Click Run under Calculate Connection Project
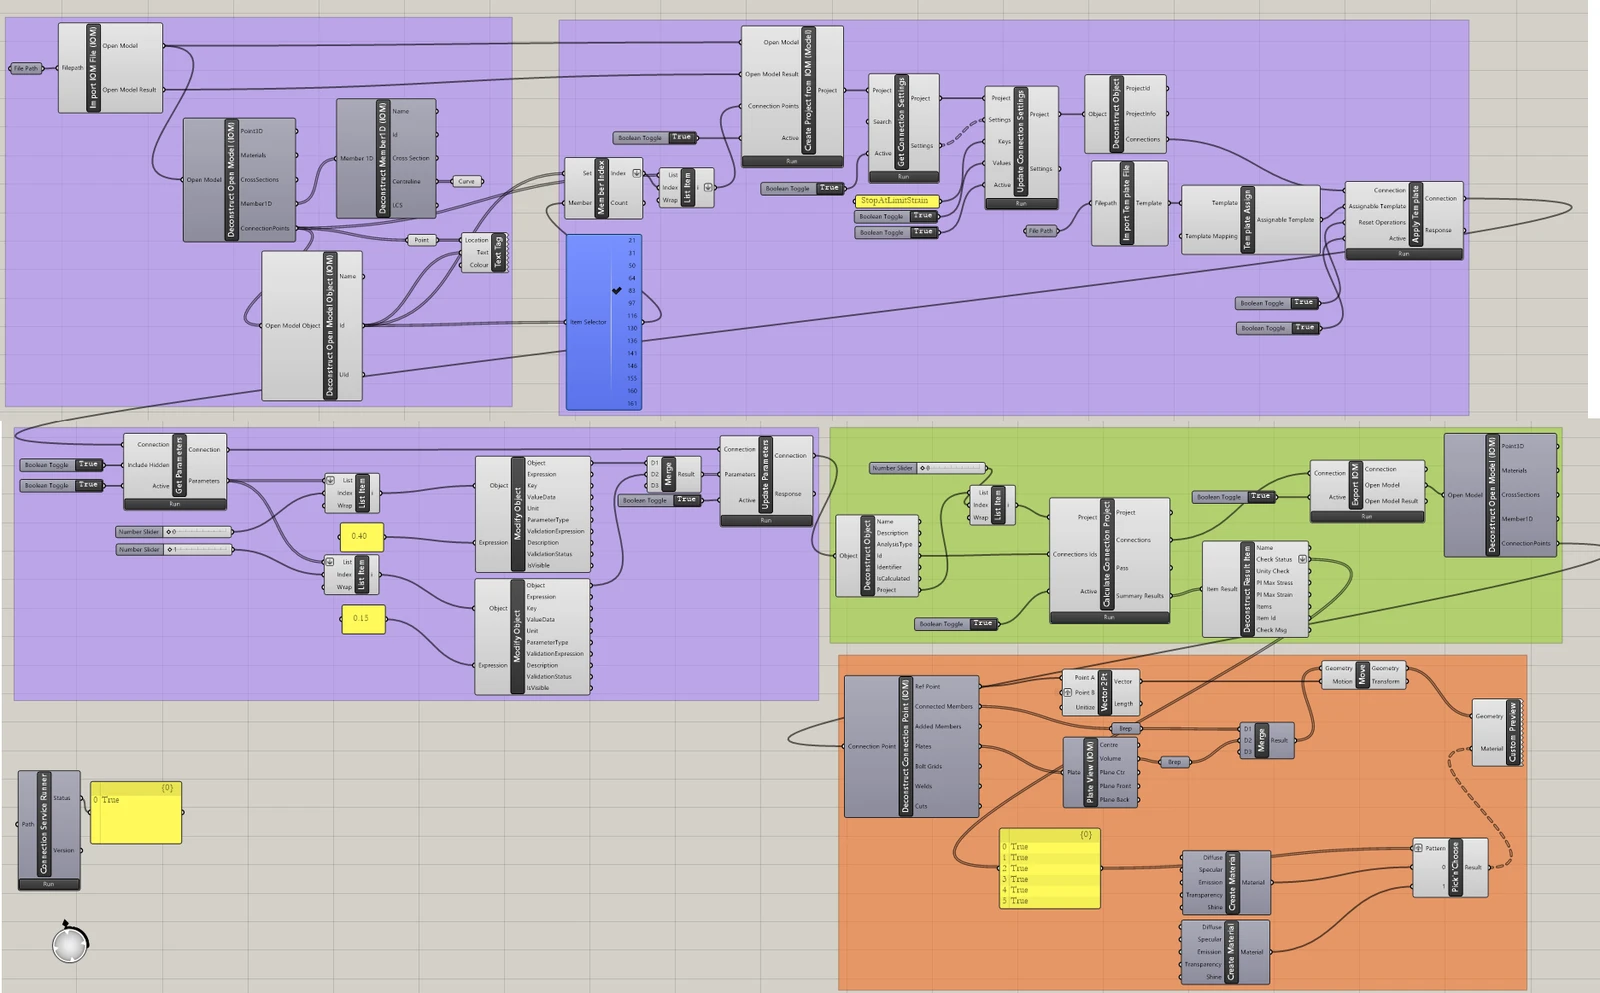Viewport: 1600px width, 993px height. (x=1109, y=618)
